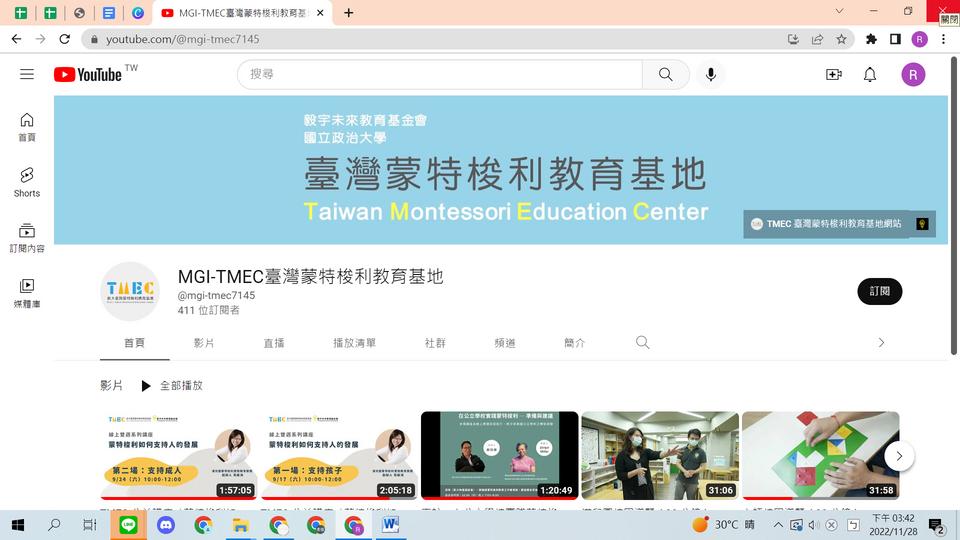
Task: Click the YouTube search input field
Action: (440, 74)
